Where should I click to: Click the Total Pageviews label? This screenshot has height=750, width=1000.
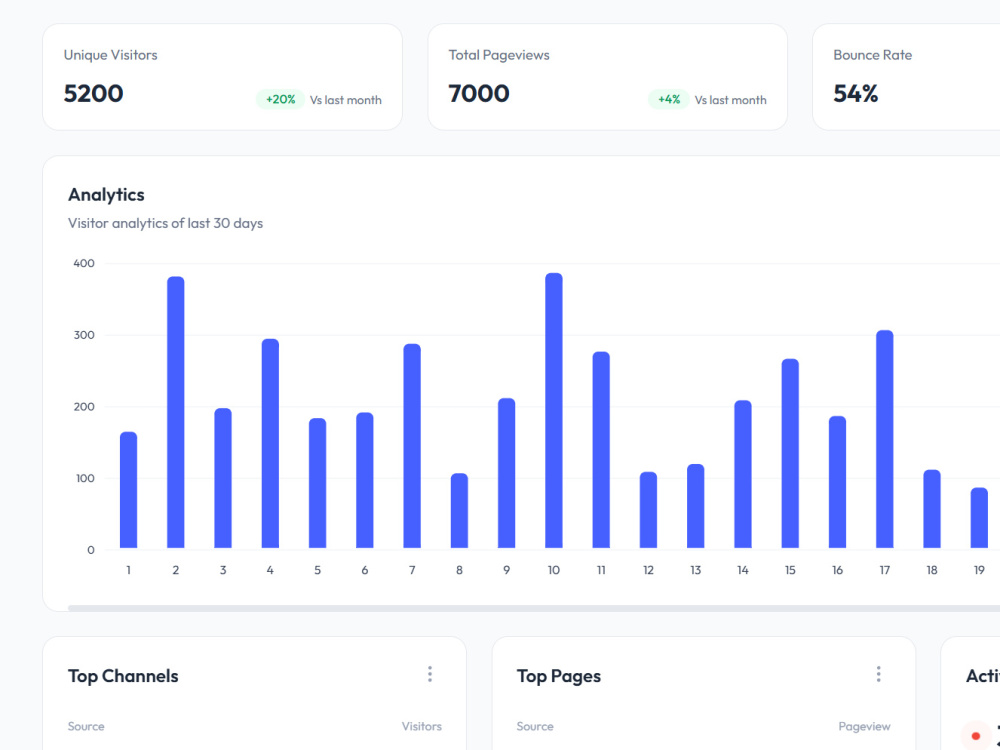tap(499, 55)
